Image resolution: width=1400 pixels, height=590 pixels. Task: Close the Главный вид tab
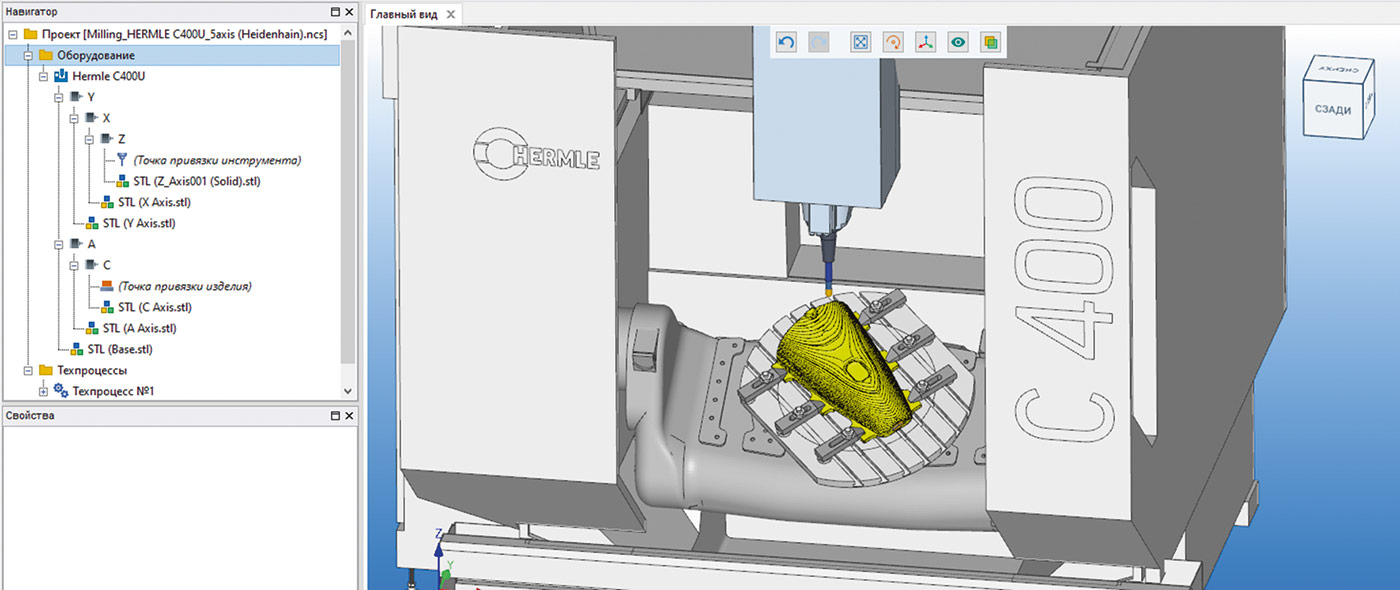(450, 15)
